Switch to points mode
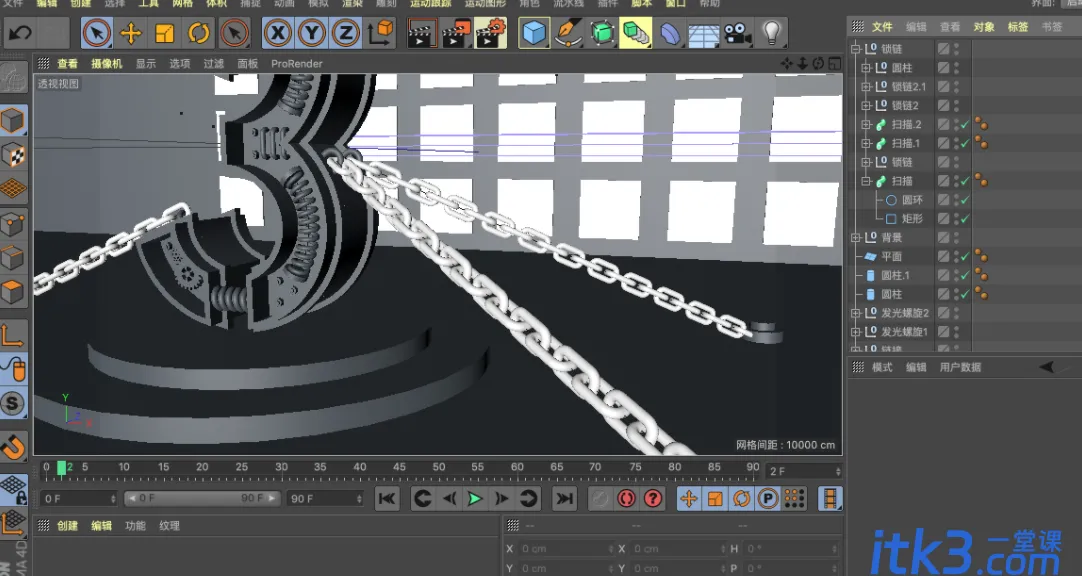This screenshot has height=576, width=1082. click(13, 224)
